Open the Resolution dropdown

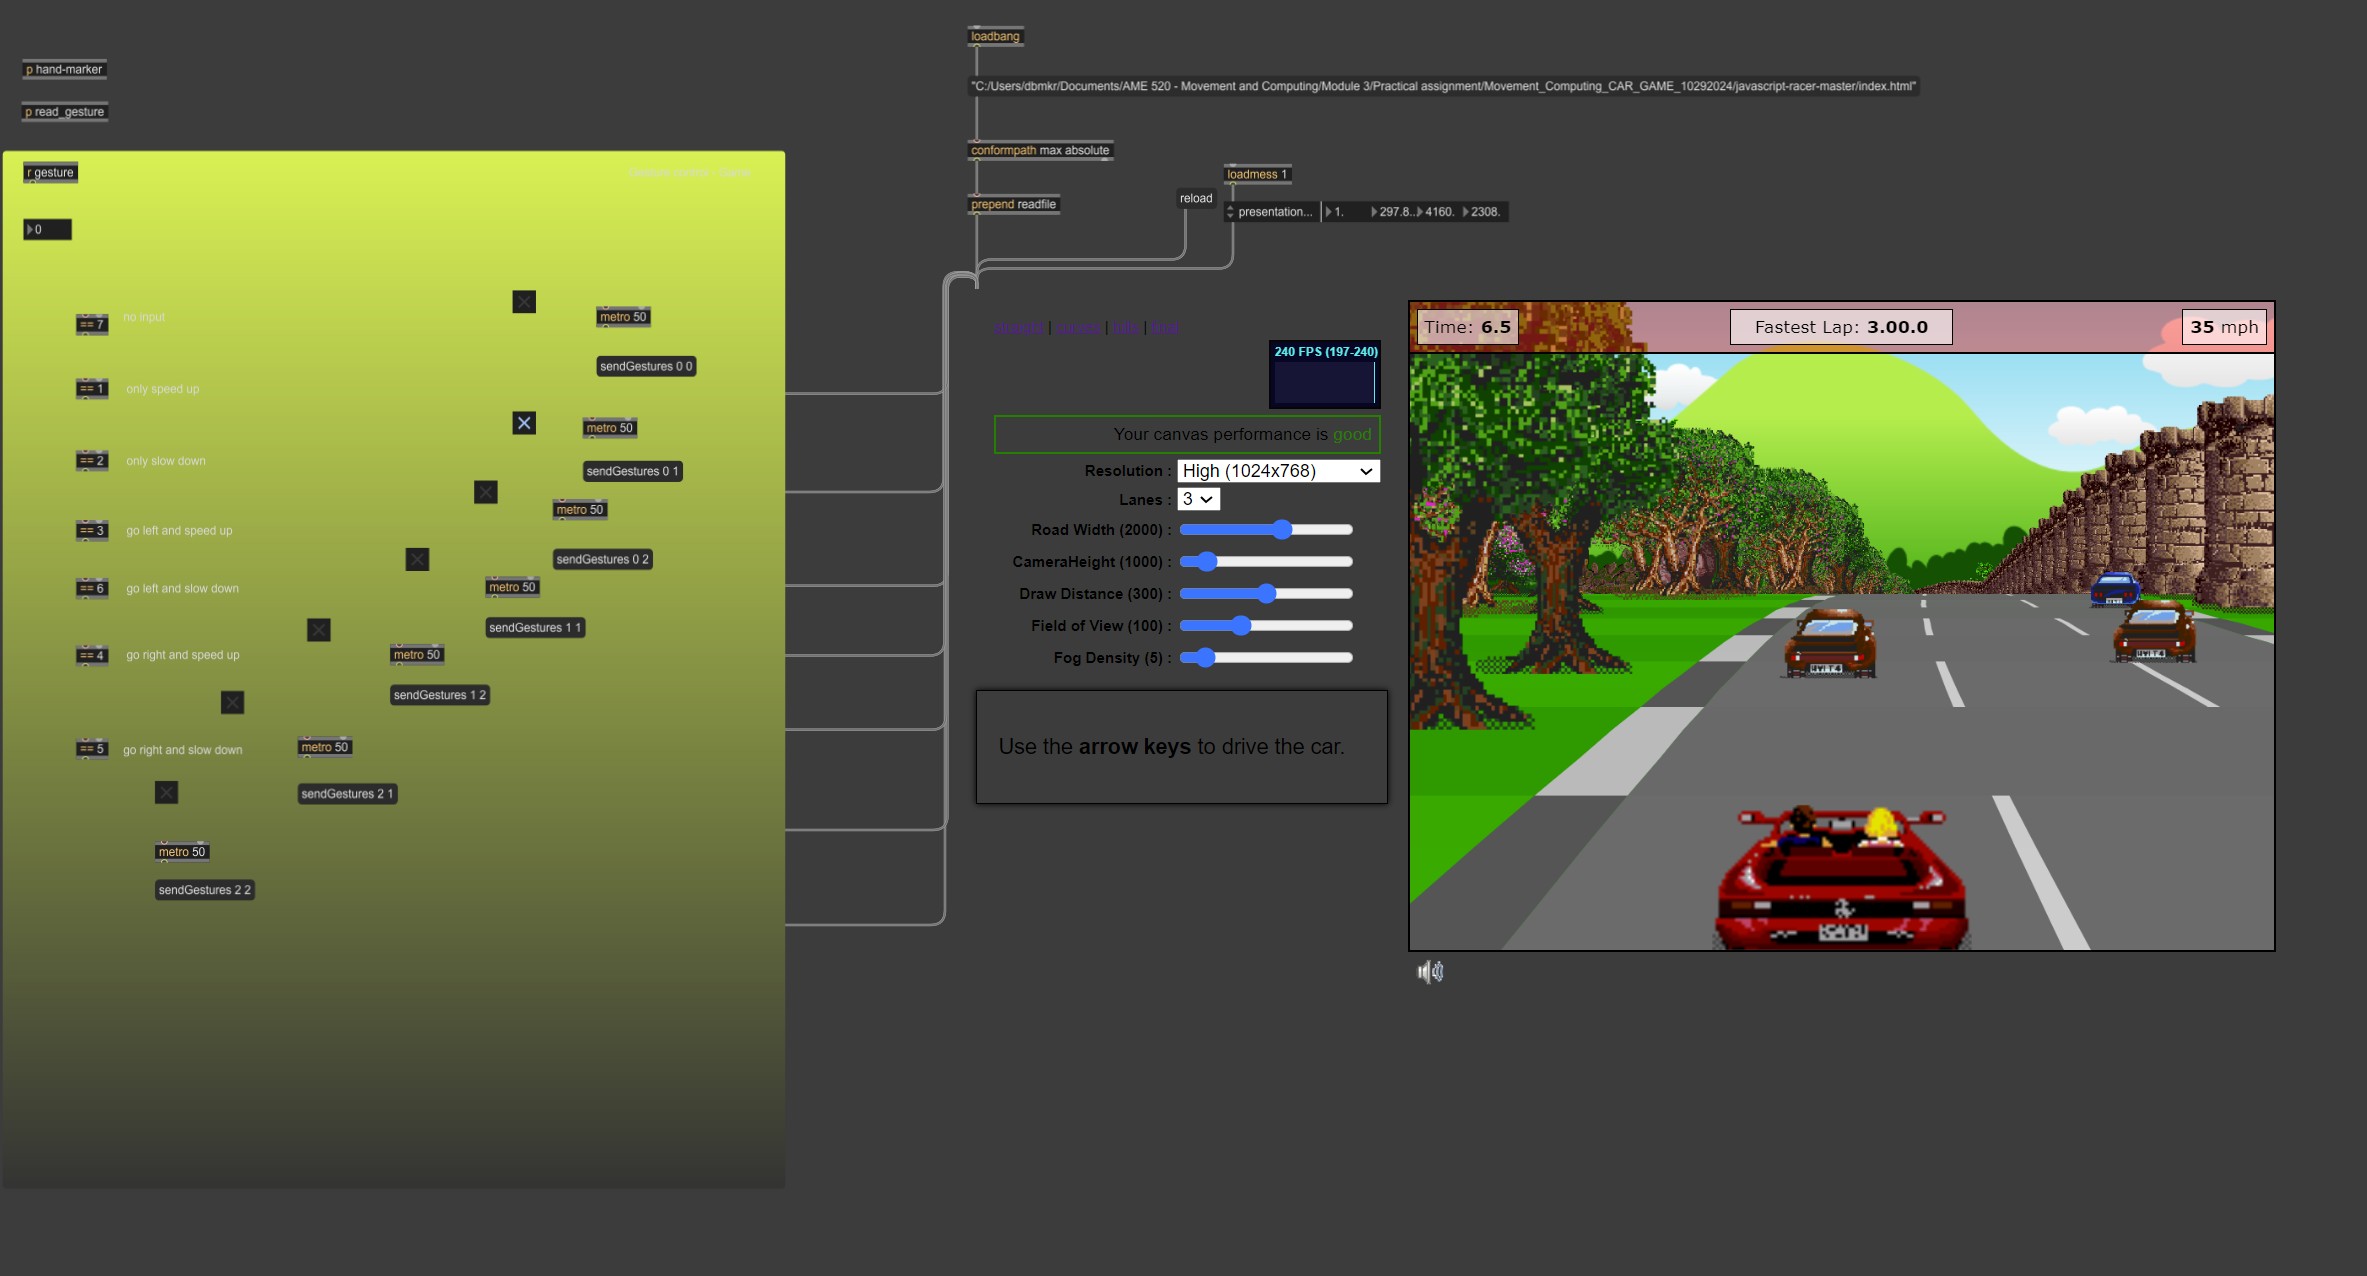coord(1277,470)
